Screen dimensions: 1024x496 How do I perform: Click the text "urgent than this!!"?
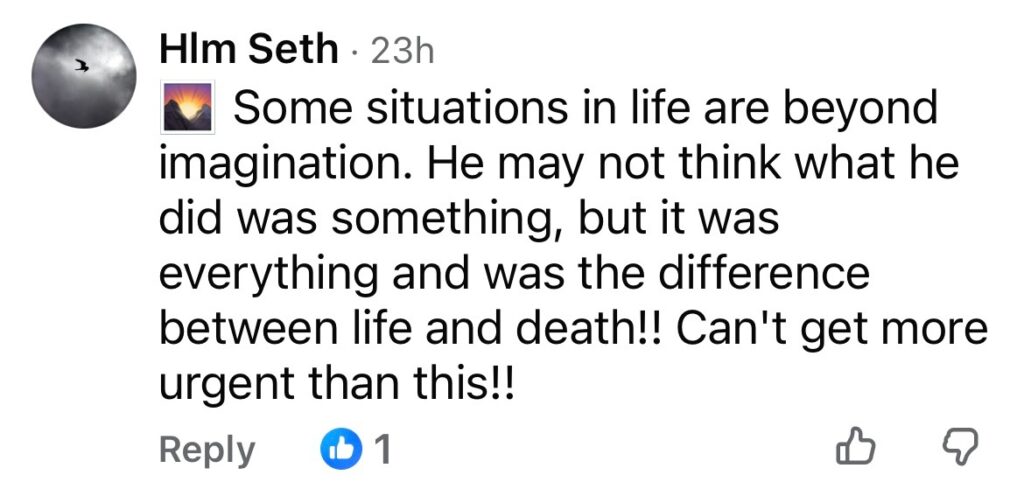336,385
